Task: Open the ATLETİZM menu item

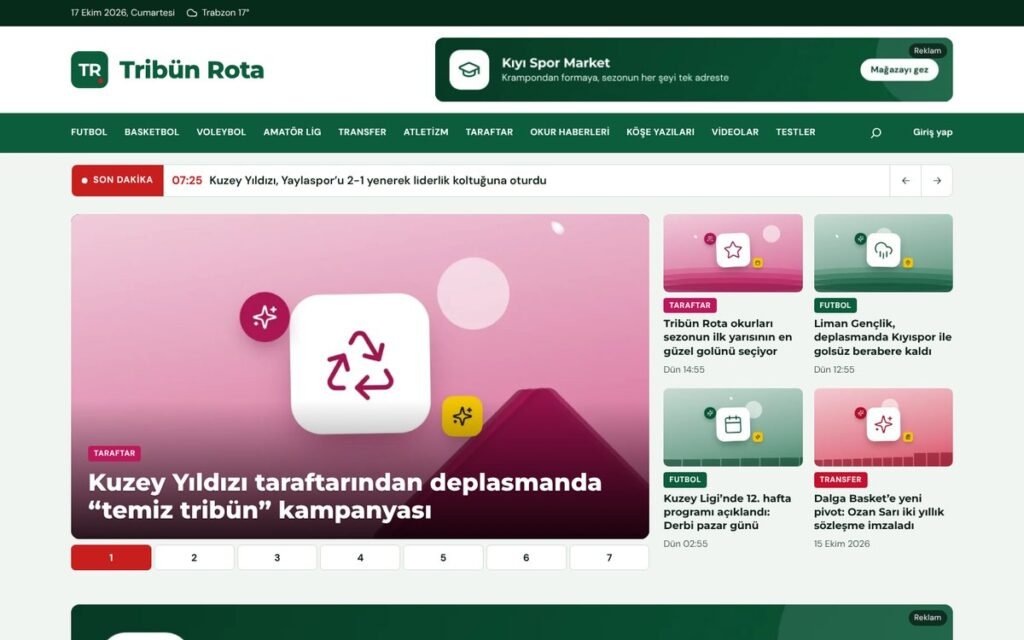Action: click(x=426, y=132)
